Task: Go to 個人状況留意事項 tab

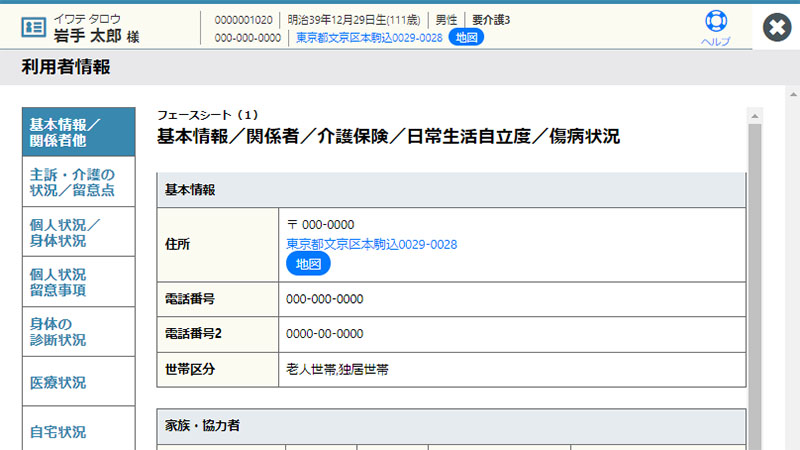Action: click(79, 282)
